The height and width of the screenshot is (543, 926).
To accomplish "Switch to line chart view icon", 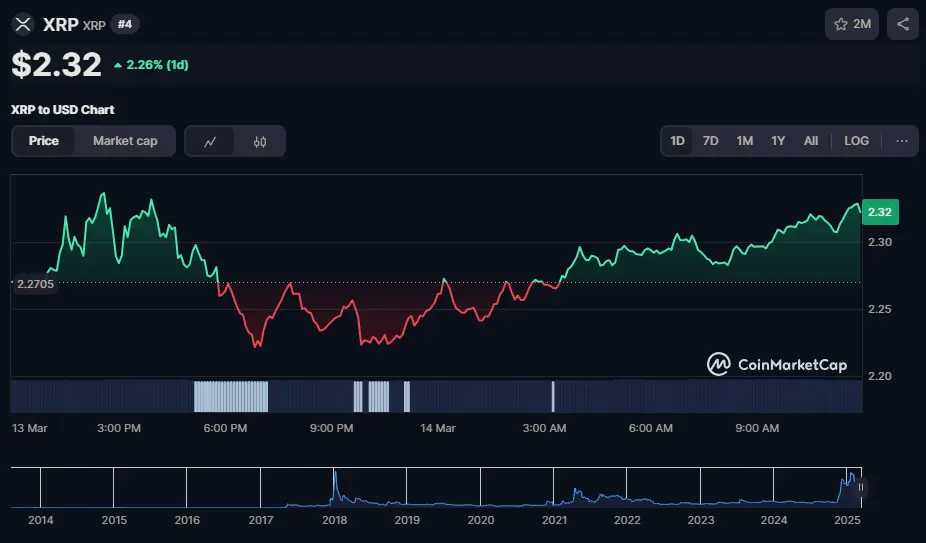I will [x=210, y=141].
